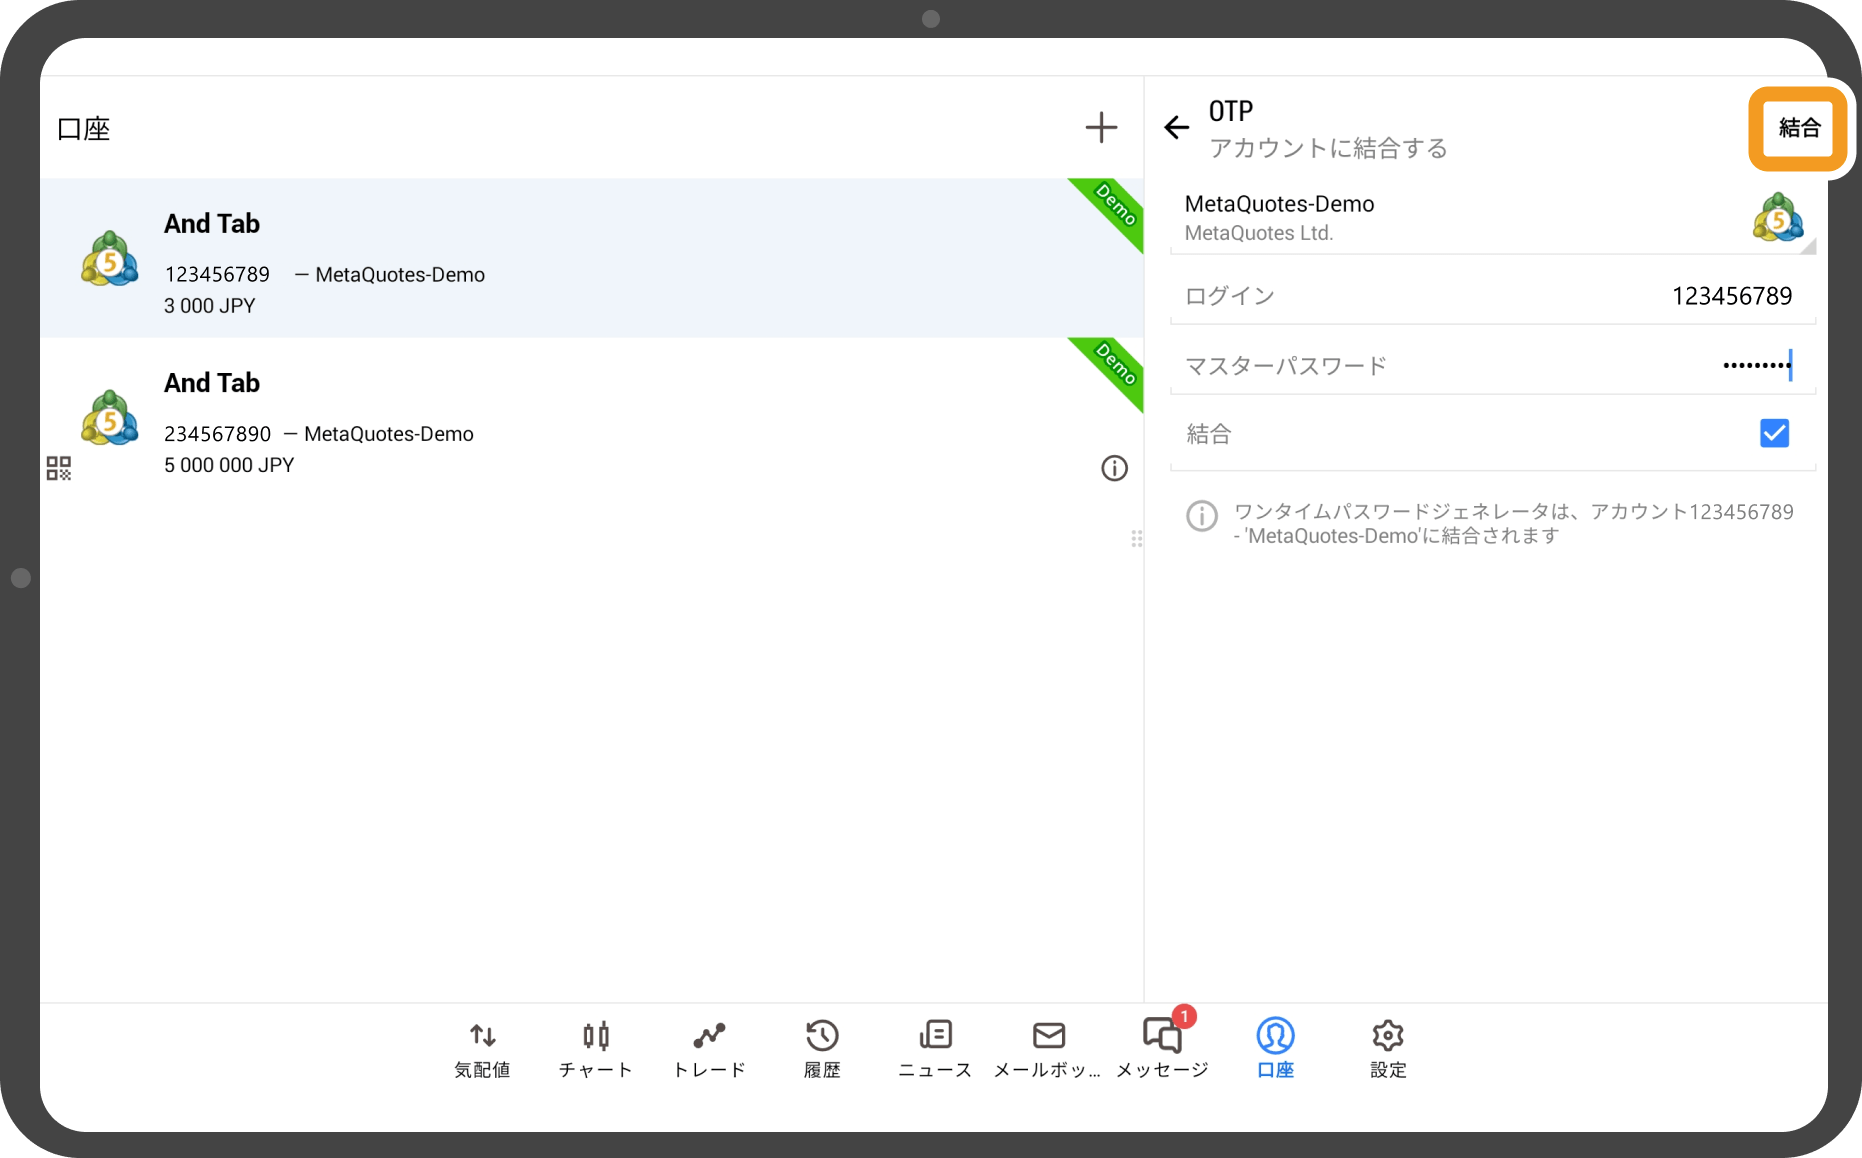Switch to the チャート chart tab
Screen dimensions: 1862x1158
pyautogui.click(x=596, y=1047)
